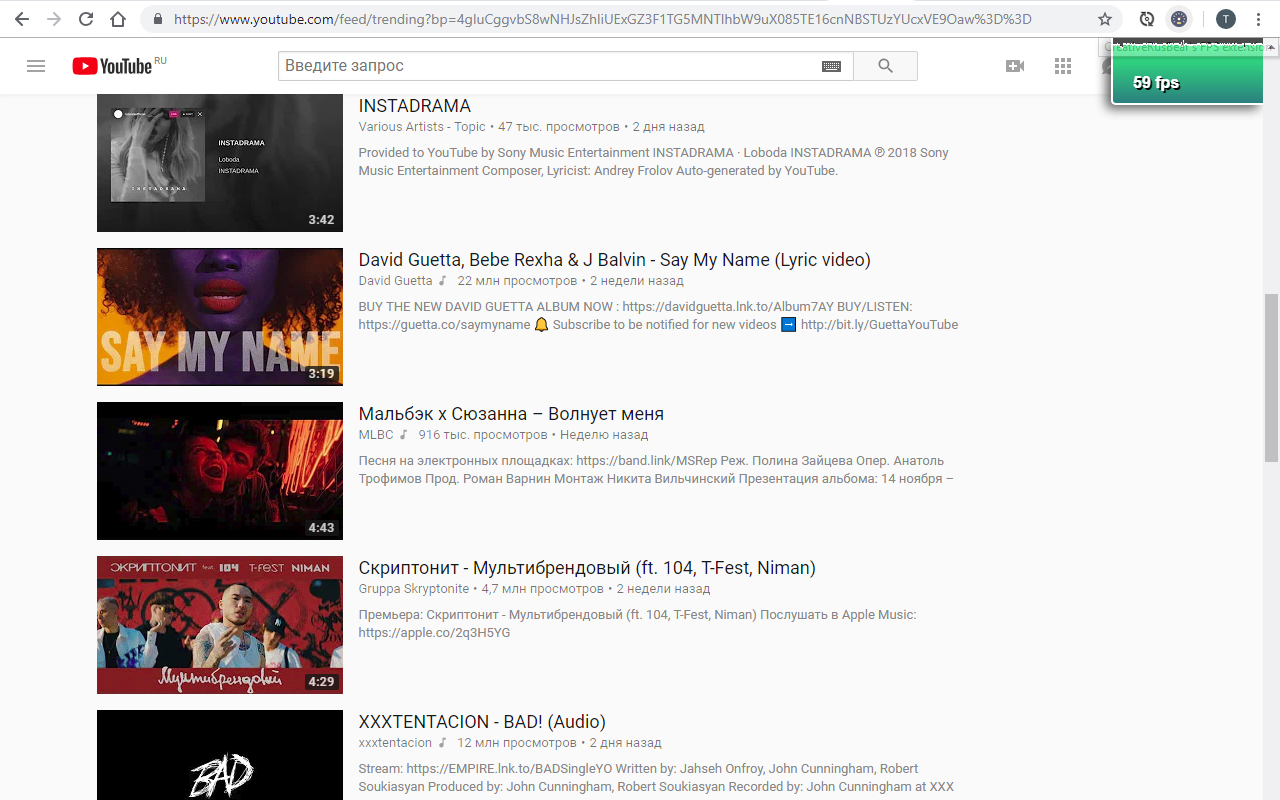This screenshot has height=800, width=1280.
Task: Open the Скриптонит Мультибрендовый video thumbnail
Action: (x=219, y=625)
